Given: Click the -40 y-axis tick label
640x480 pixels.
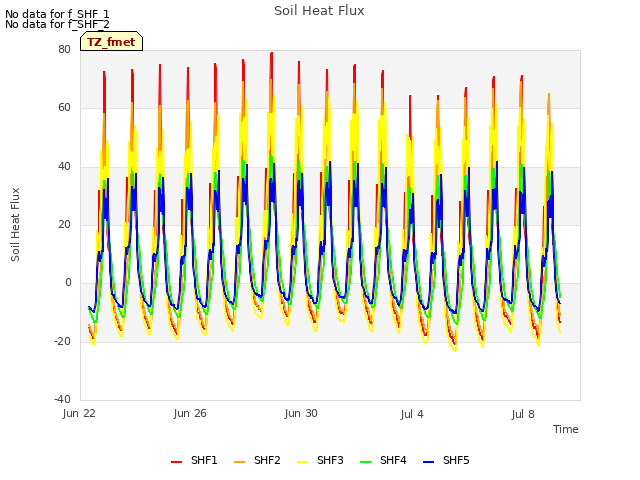Looking at the screenshot, I should (63, 399).
